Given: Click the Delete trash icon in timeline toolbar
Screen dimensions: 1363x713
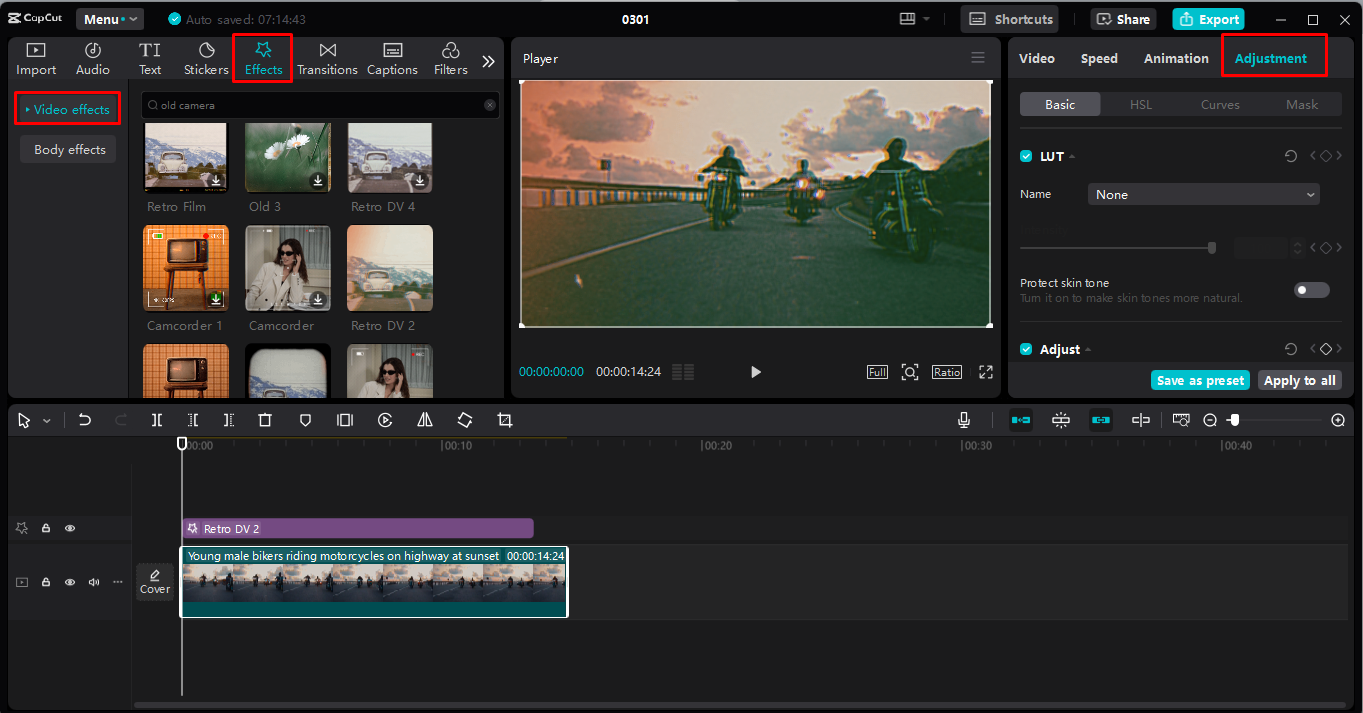Looking at the screenshot, I should (x=265, y=420).
